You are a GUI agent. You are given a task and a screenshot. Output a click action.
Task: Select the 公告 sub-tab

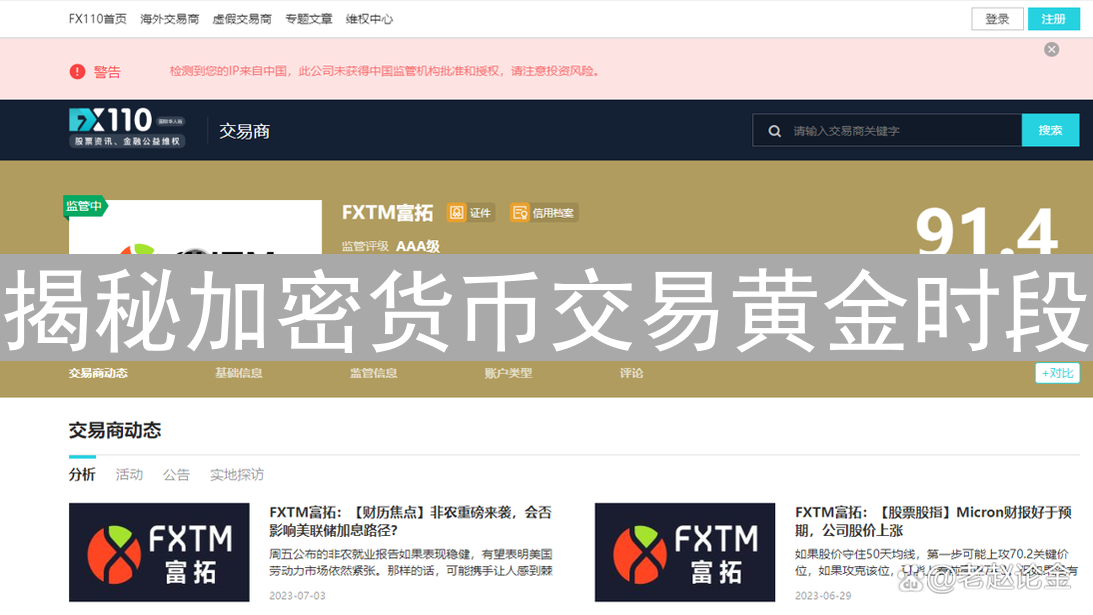pos(176,475)
